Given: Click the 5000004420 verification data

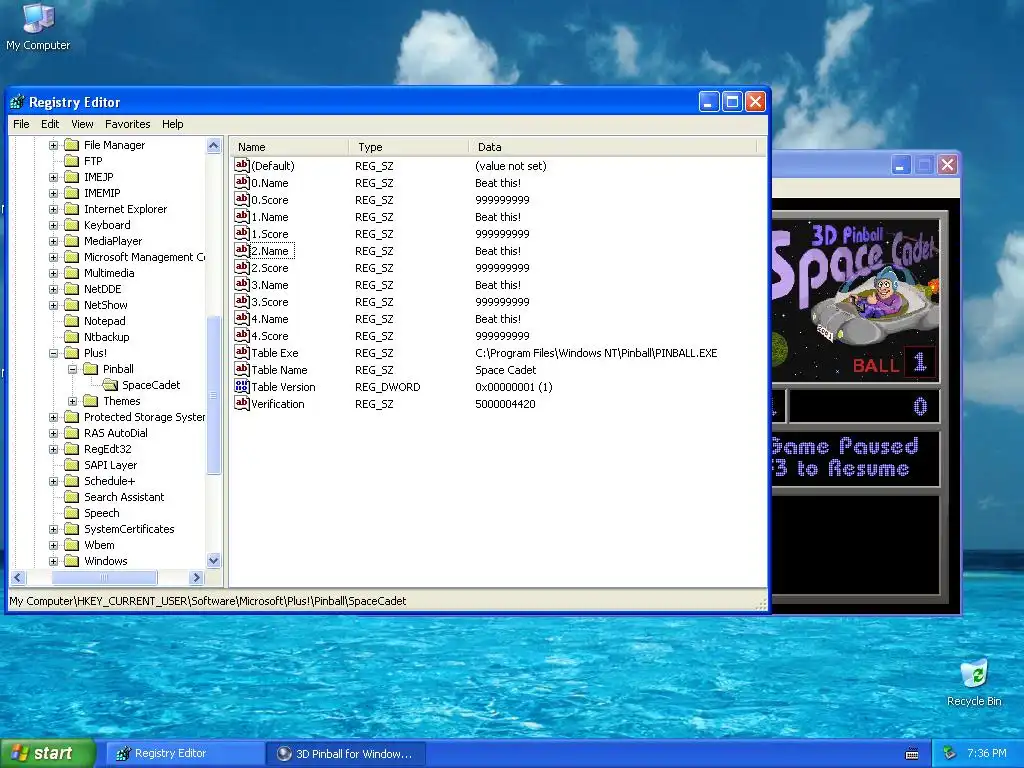Looking at the screenshot, I should (x=505, y=404).
